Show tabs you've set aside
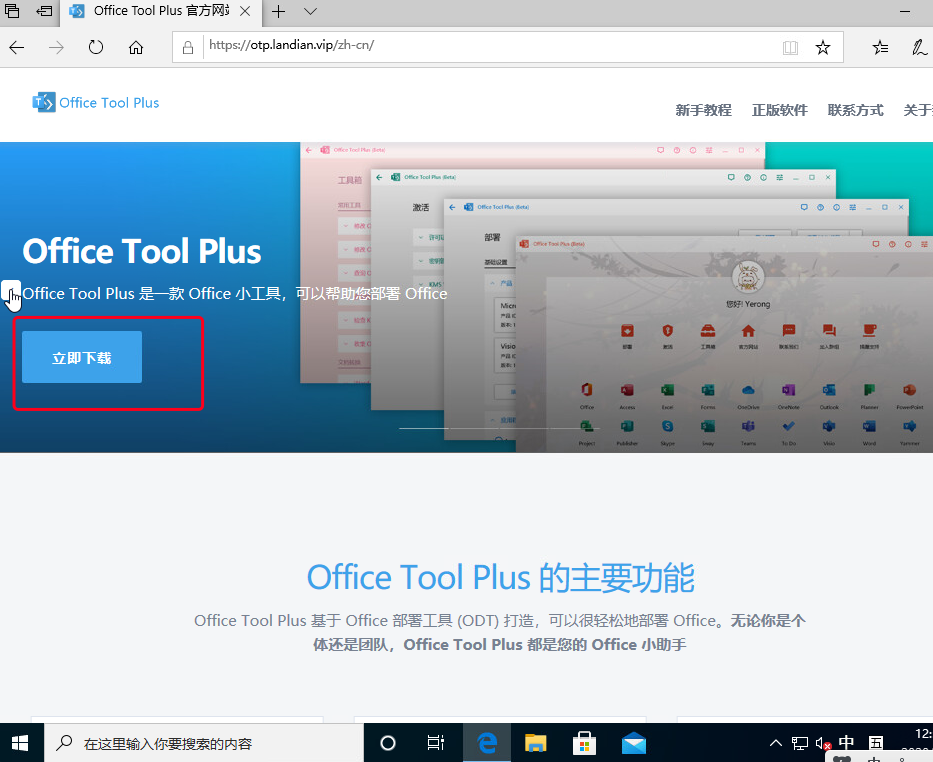This screenshot has width=933, height=762. point(12,11)
